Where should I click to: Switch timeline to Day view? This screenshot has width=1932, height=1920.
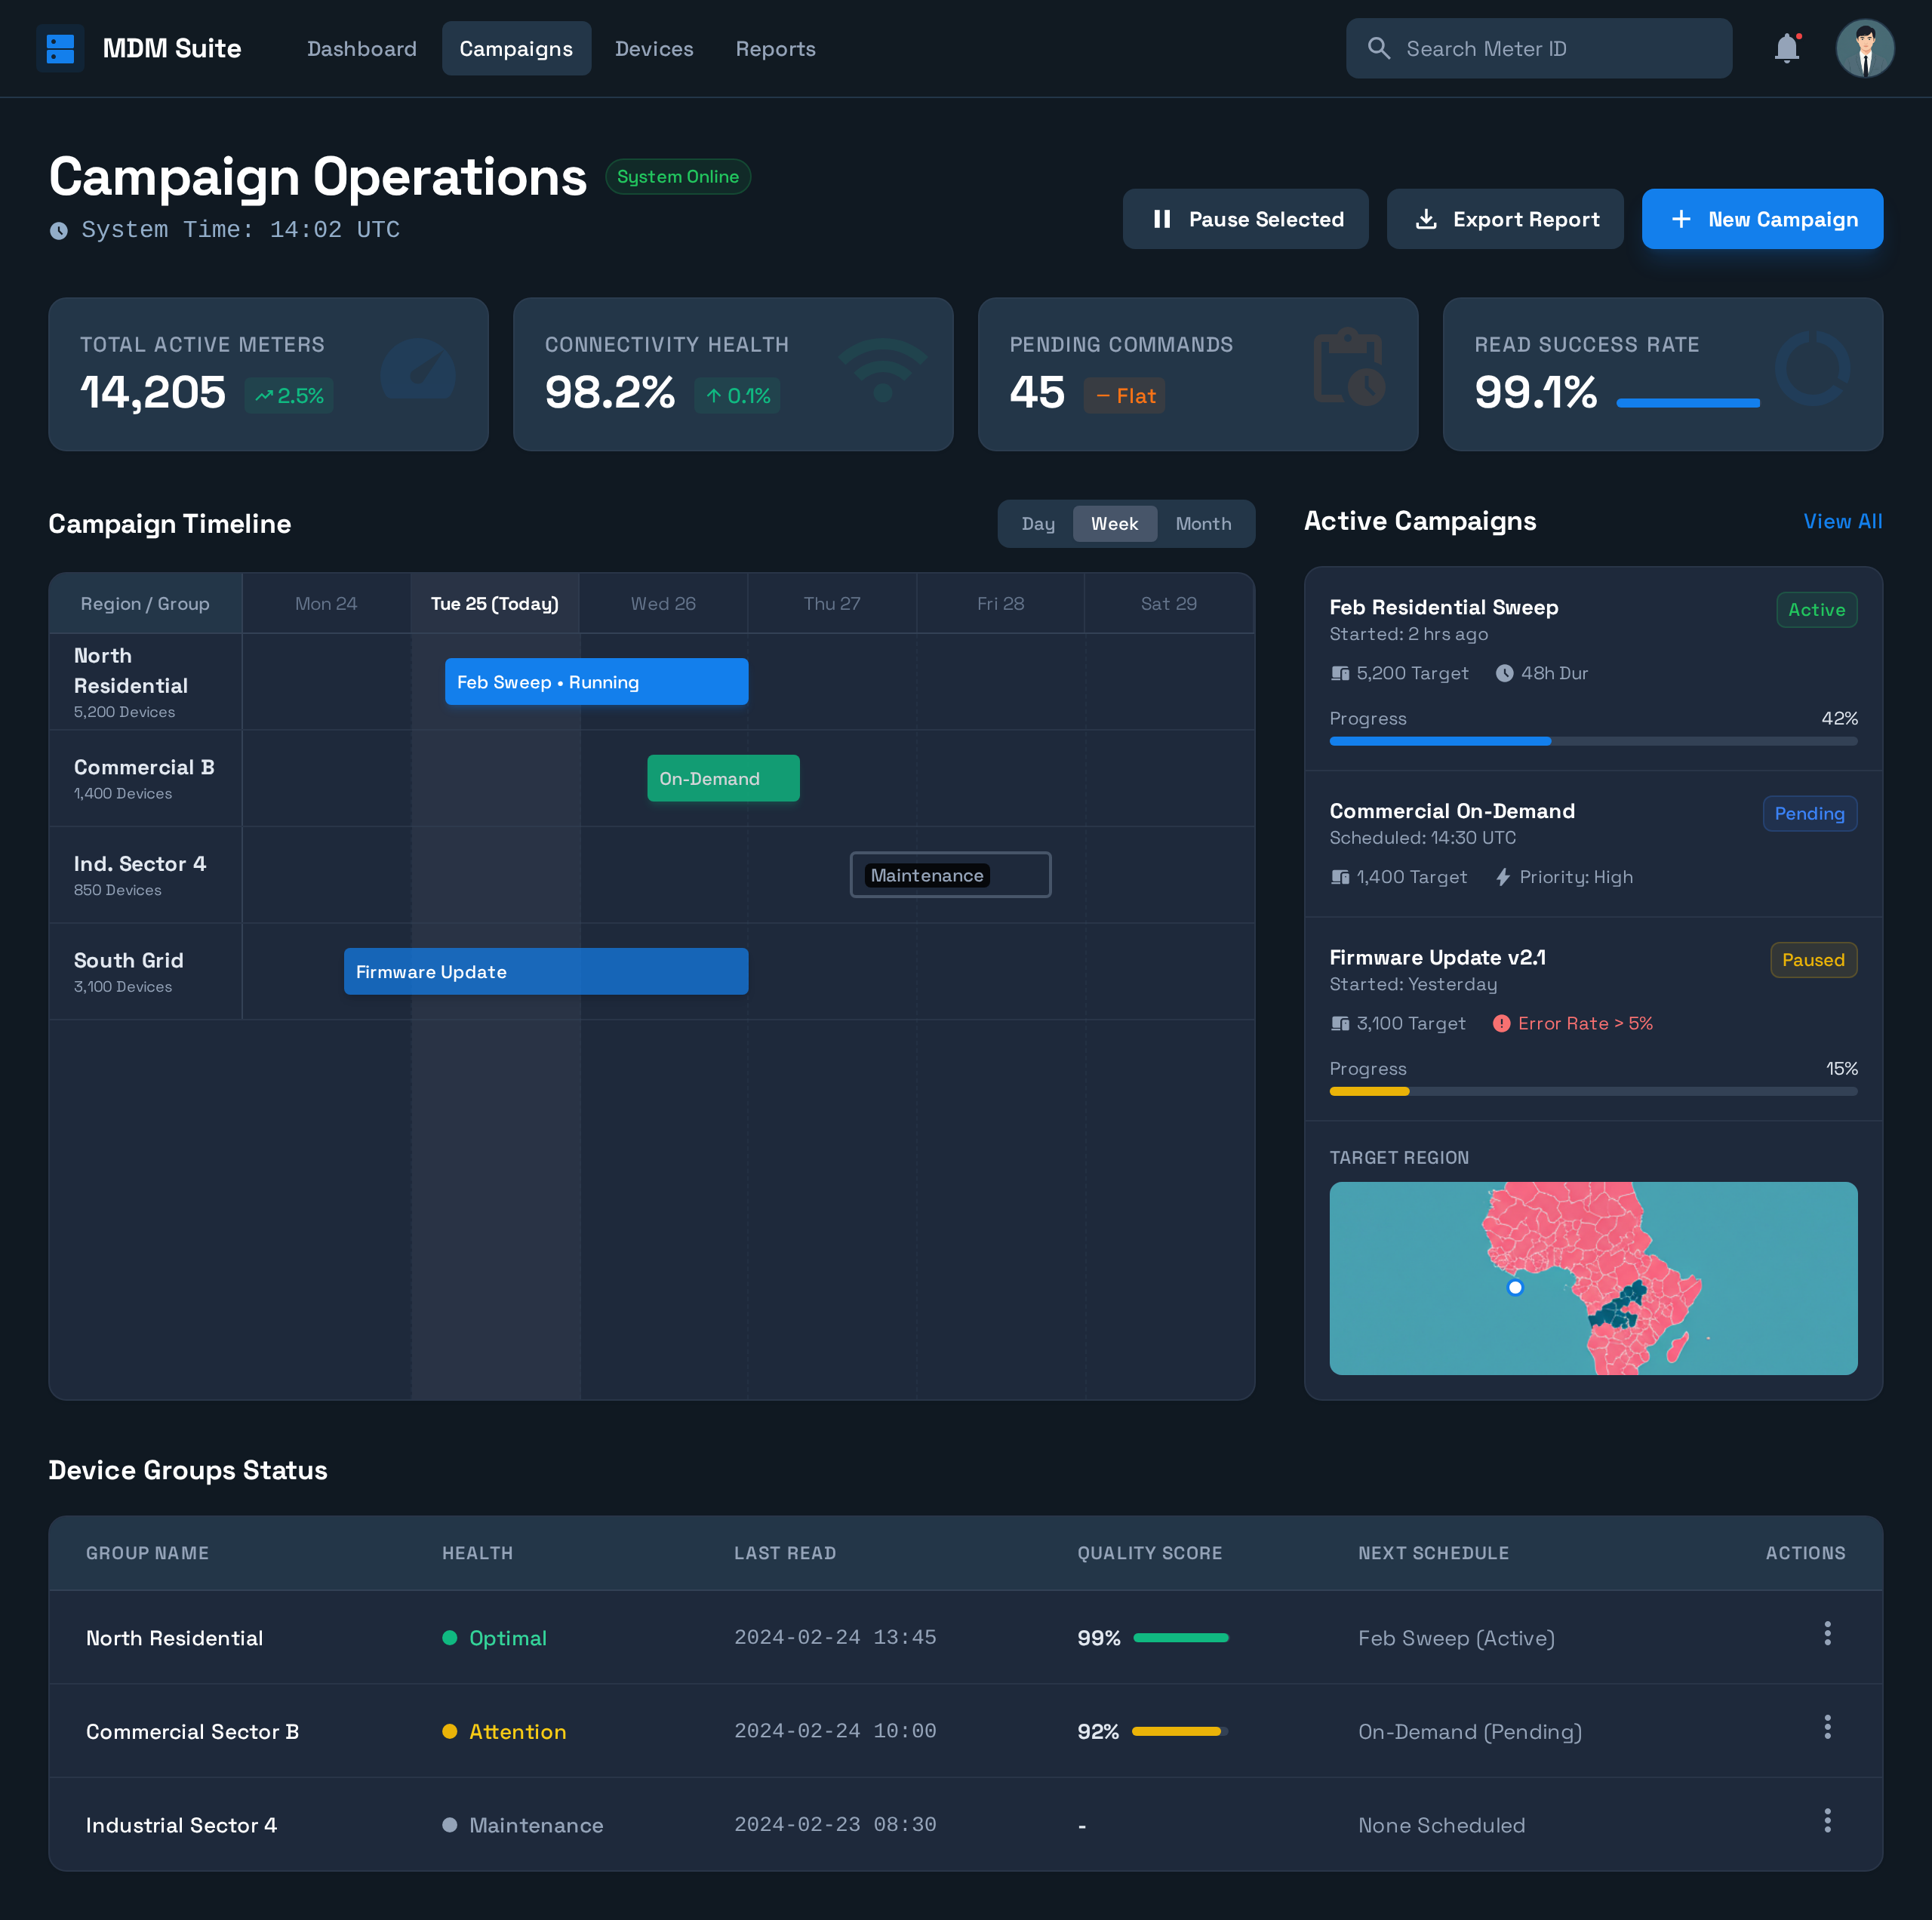click(x=1037, y=524)
